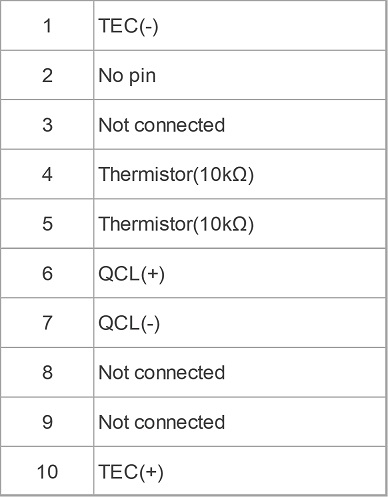The image size is (388, 497).
Task: Select the TEC(-) cell
Action: [x=240, y=26]
